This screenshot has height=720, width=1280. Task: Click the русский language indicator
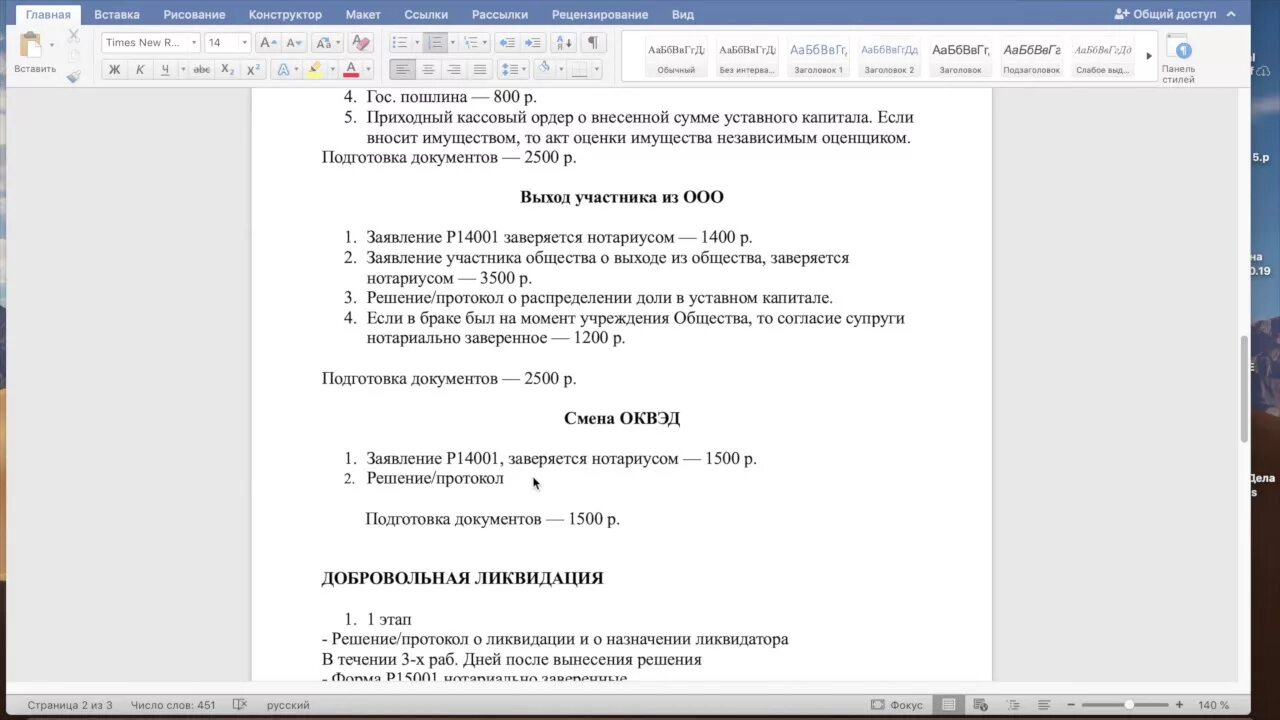(x=288, y=705)
